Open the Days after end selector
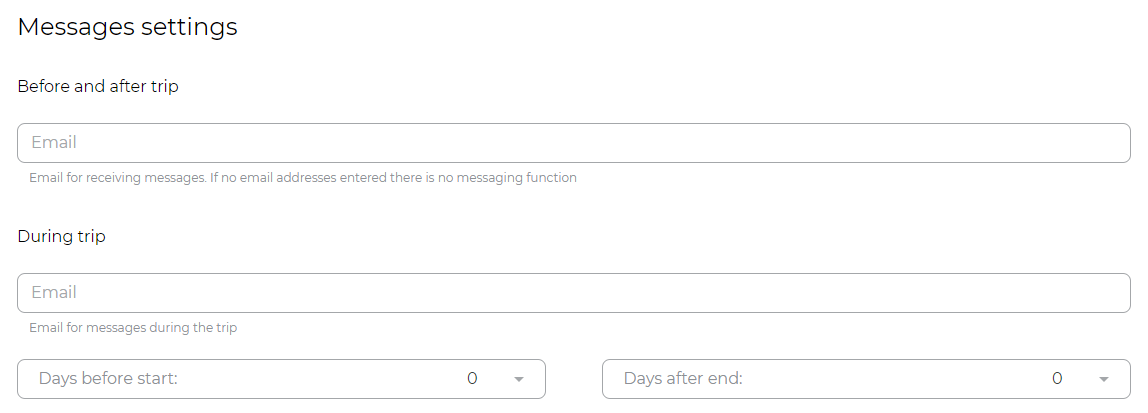The image size is (1148, 413). point(866,379)
